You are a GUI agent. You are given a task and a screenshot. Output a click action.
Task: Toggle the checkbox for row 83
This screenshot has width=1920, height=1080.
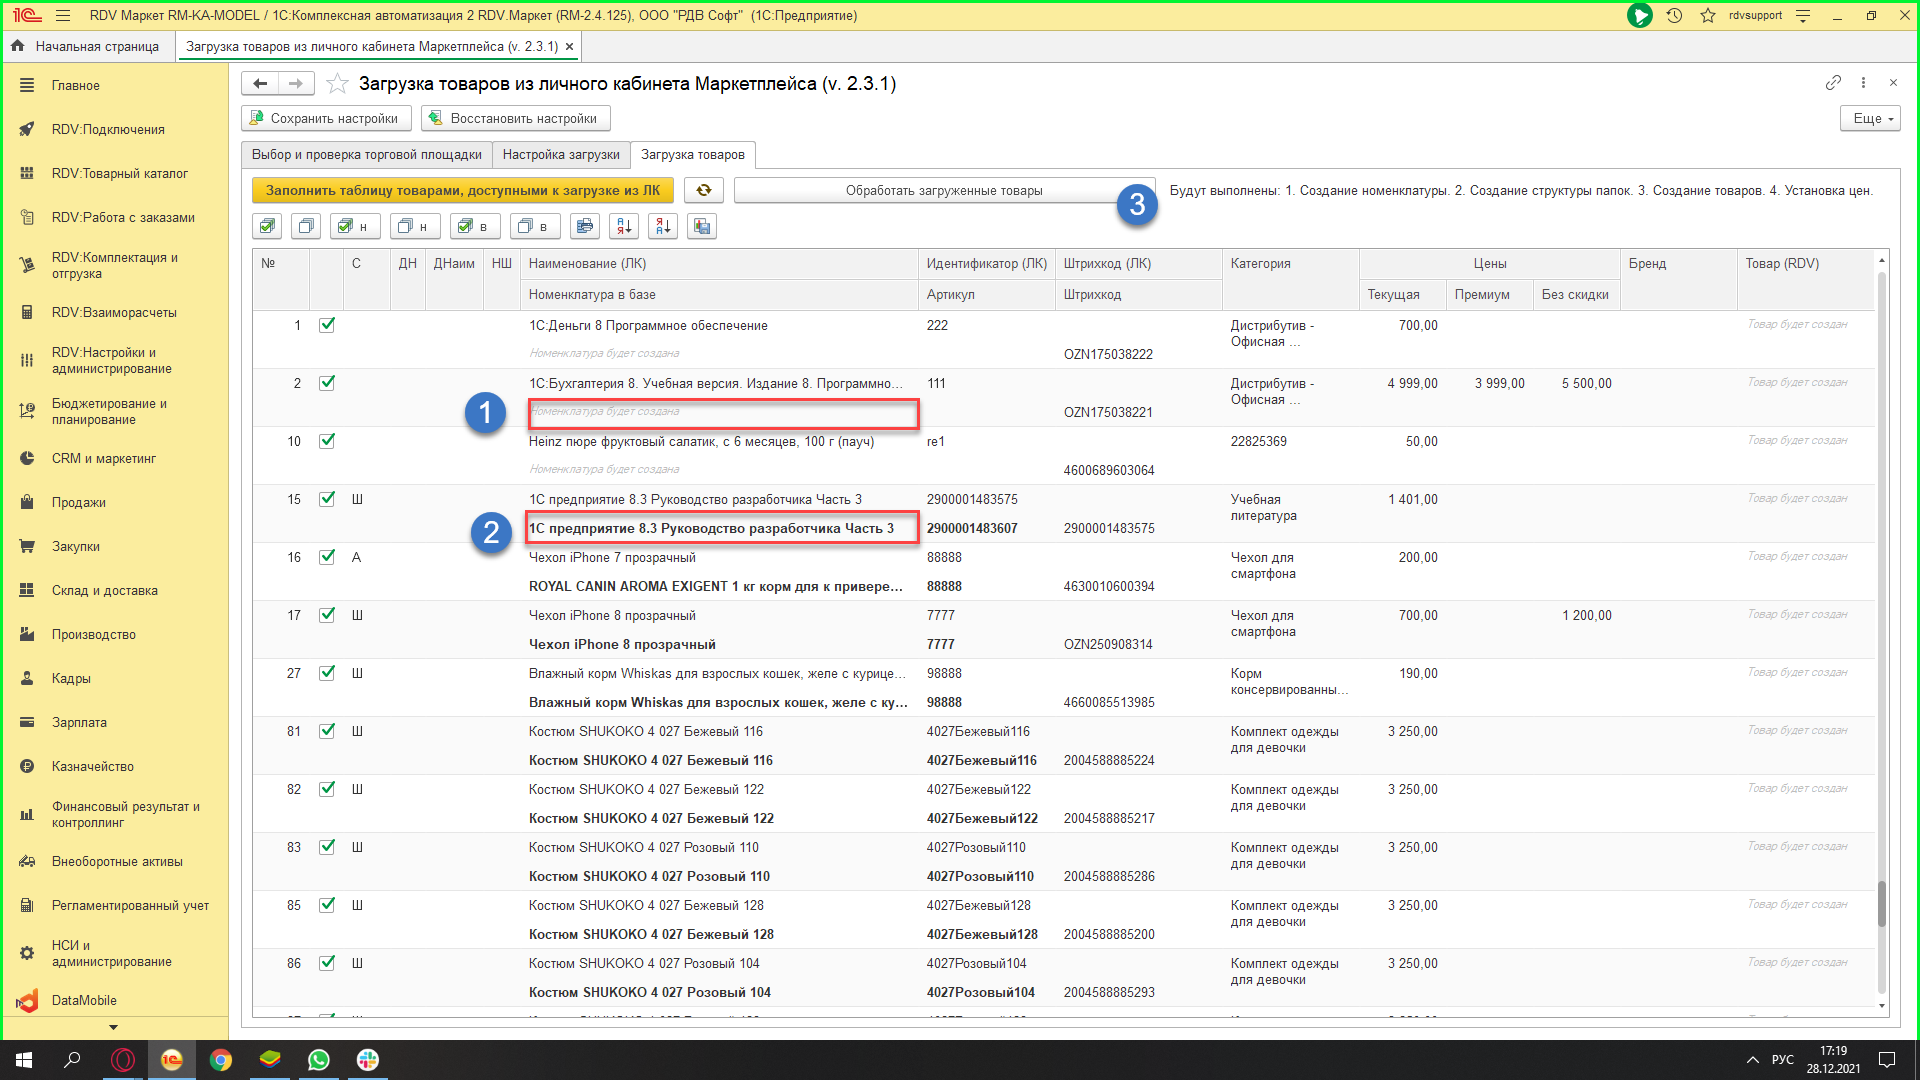click(x=327, y=847)
